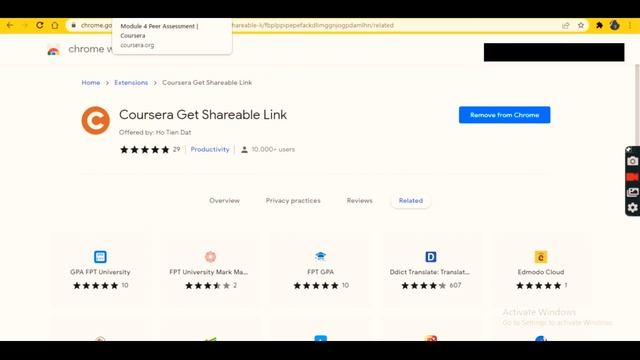Screen dimensions: 640x360
Task: Switch to Privacy practices tab
Action: [293, 201]
